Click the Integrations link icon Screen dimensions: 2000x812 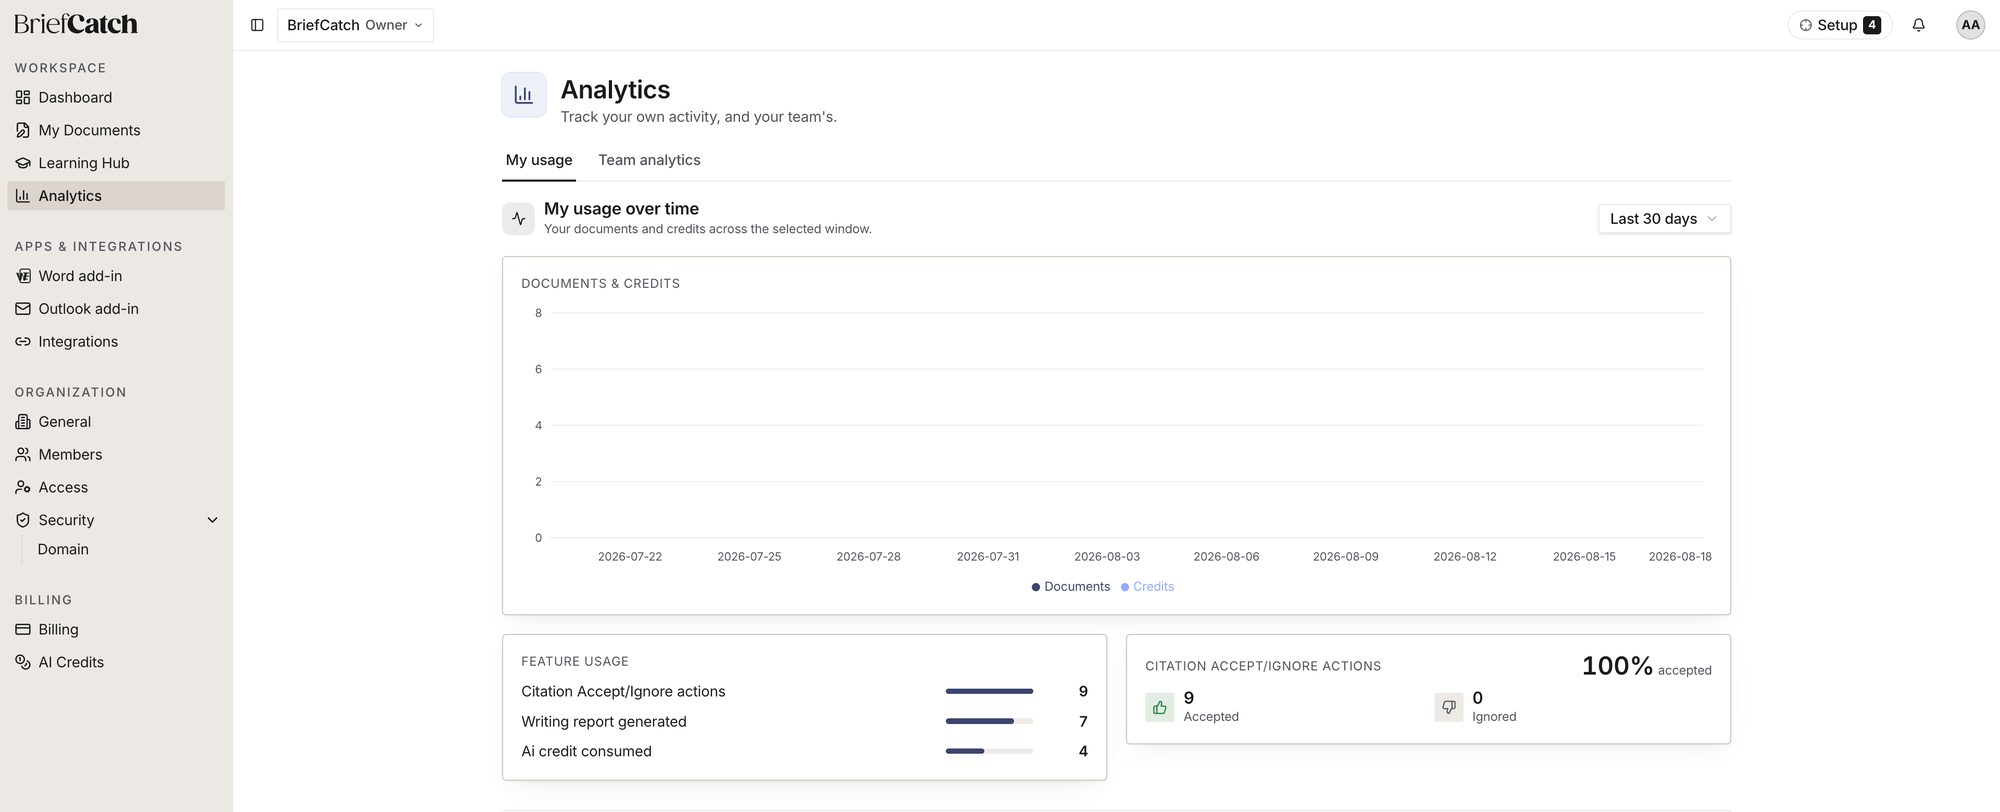[x=23, y=342]
